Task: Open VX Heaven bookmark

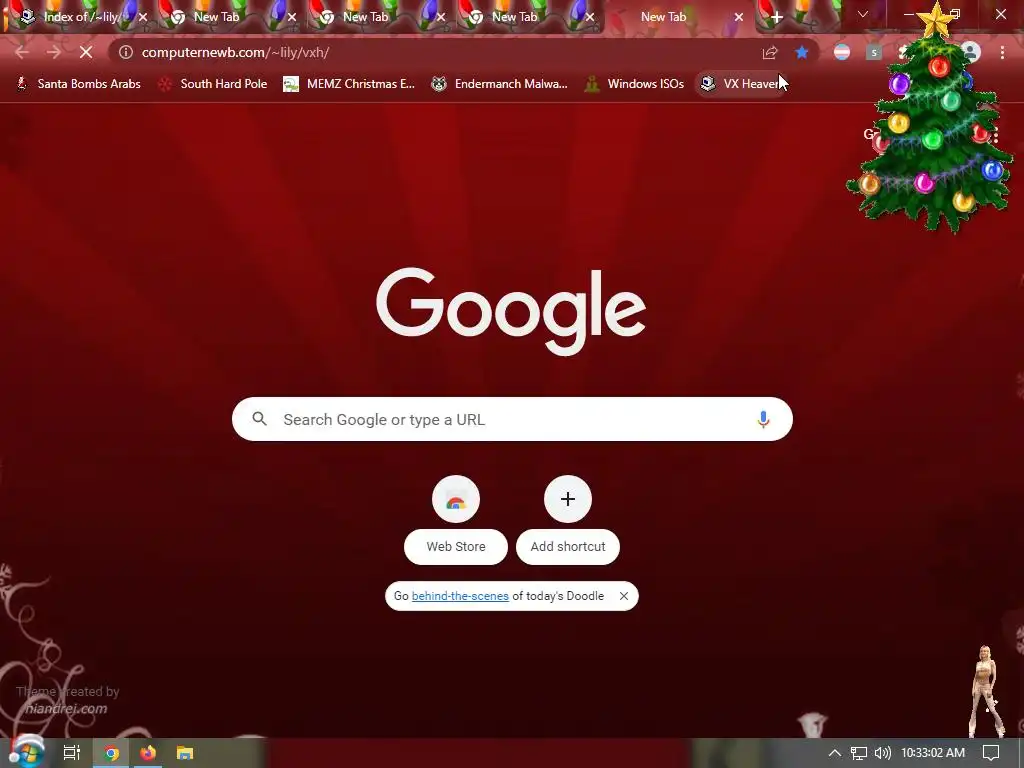Action: (741, 84)
